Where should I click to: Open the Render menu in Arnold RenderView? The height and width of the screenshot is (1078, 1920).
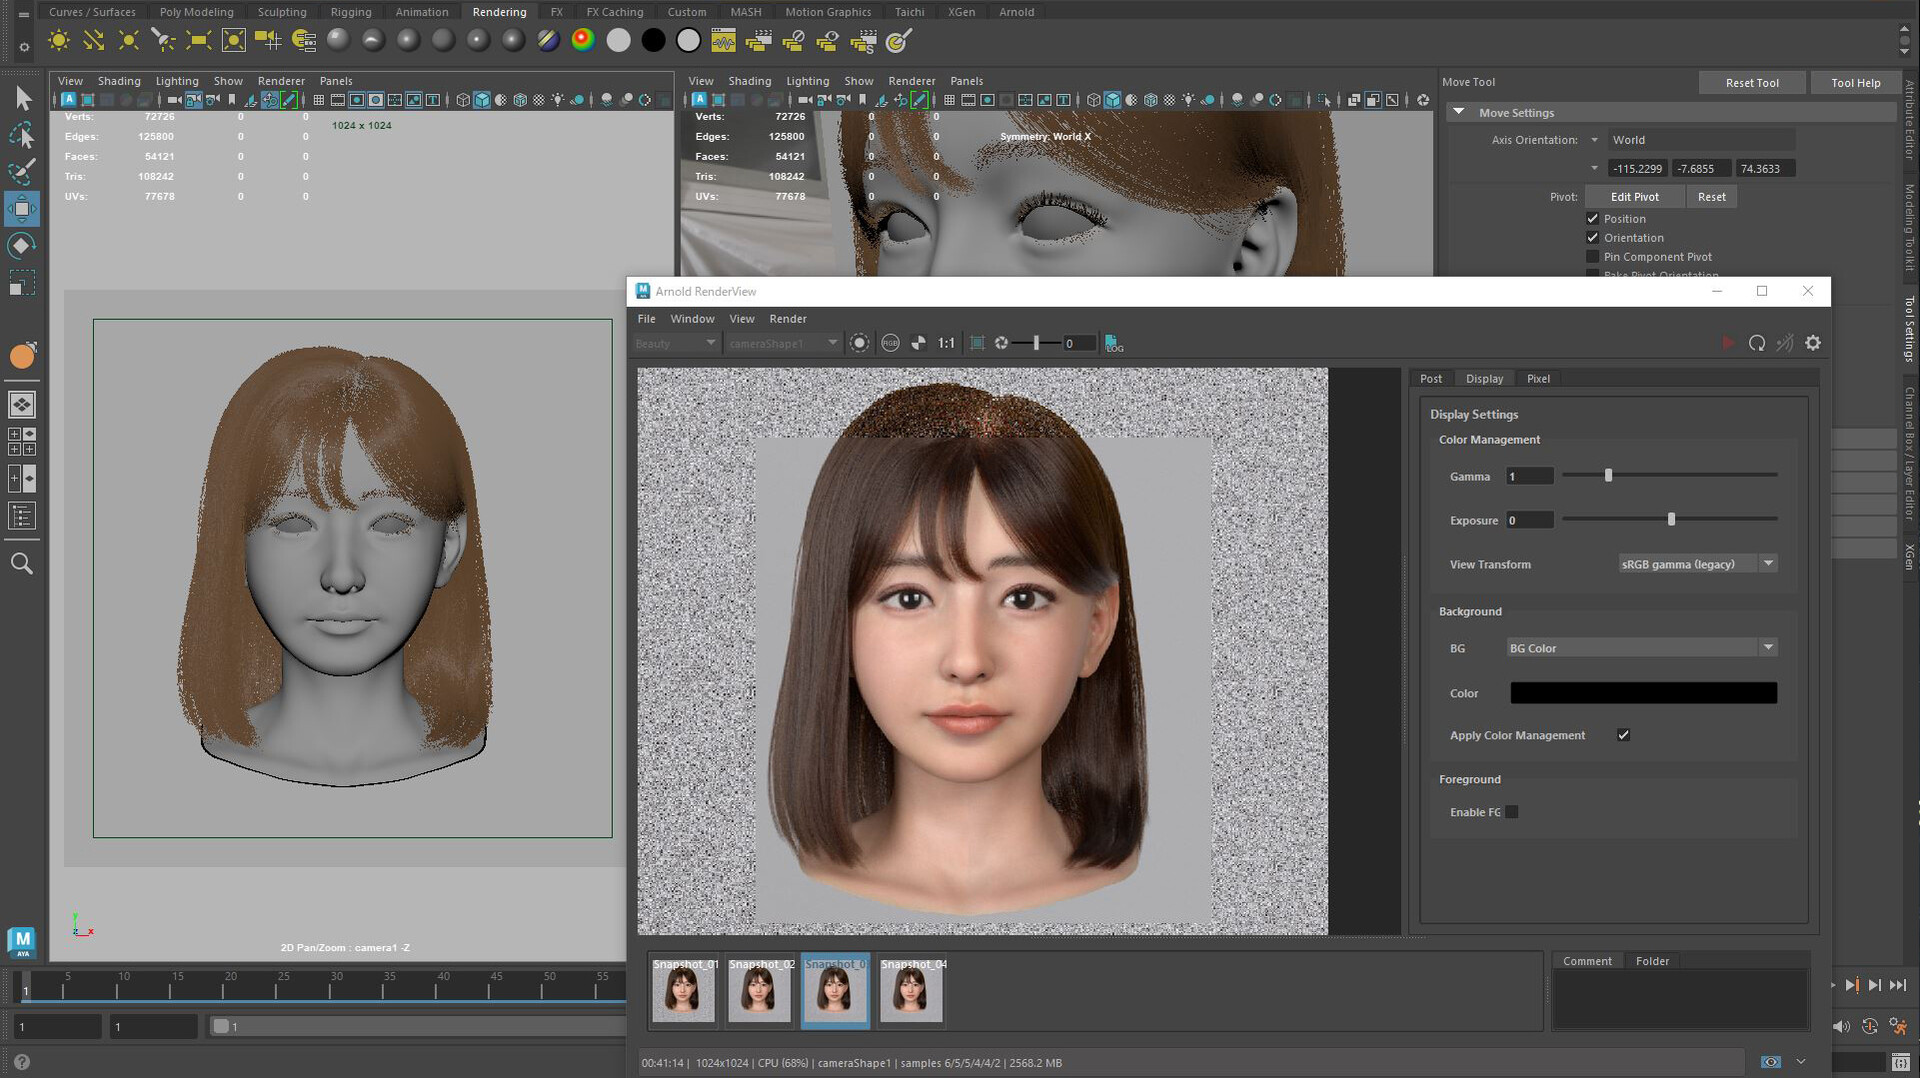(787, 318)
